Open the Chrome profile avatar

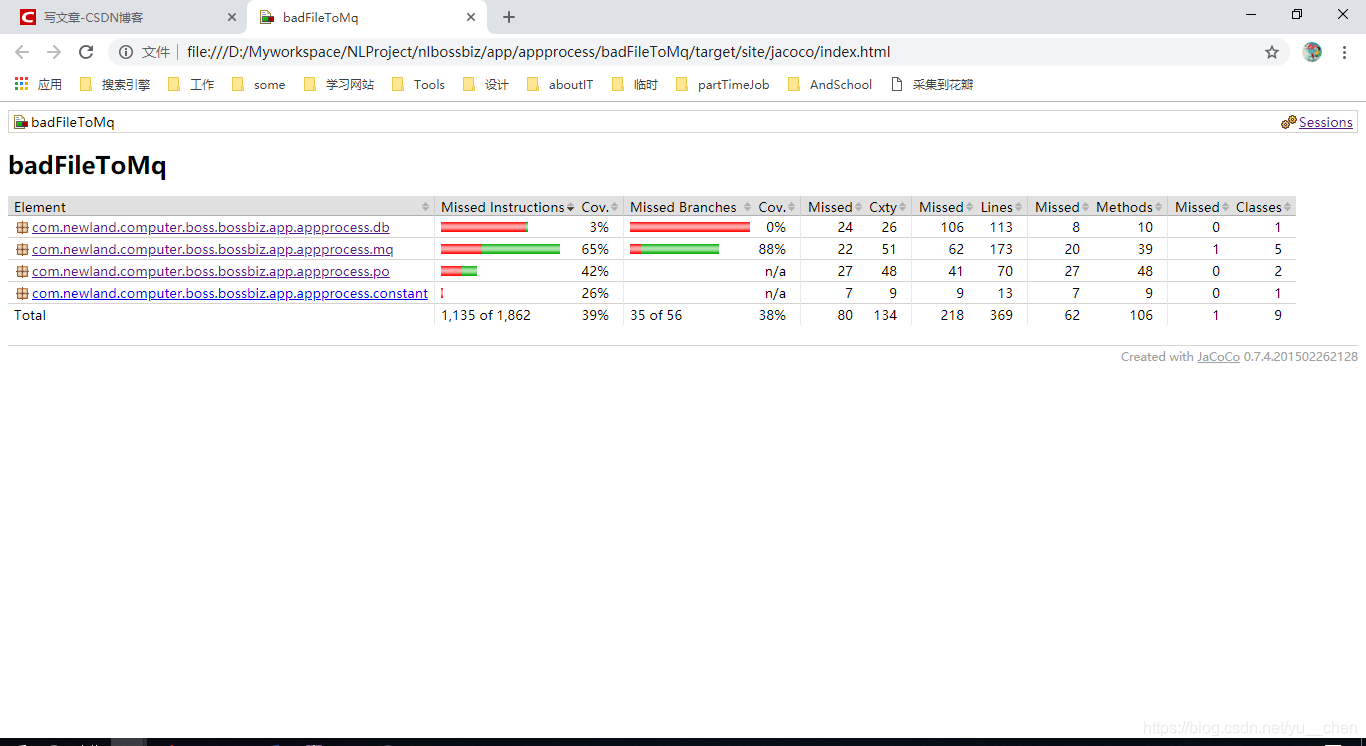click(x=1312, y=52)
